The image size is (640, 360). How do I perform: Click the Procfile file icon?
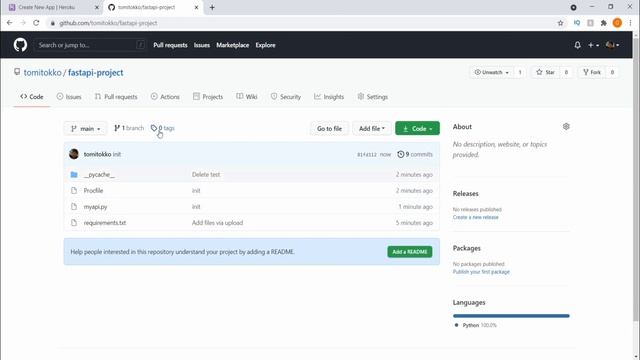[74, 191]
